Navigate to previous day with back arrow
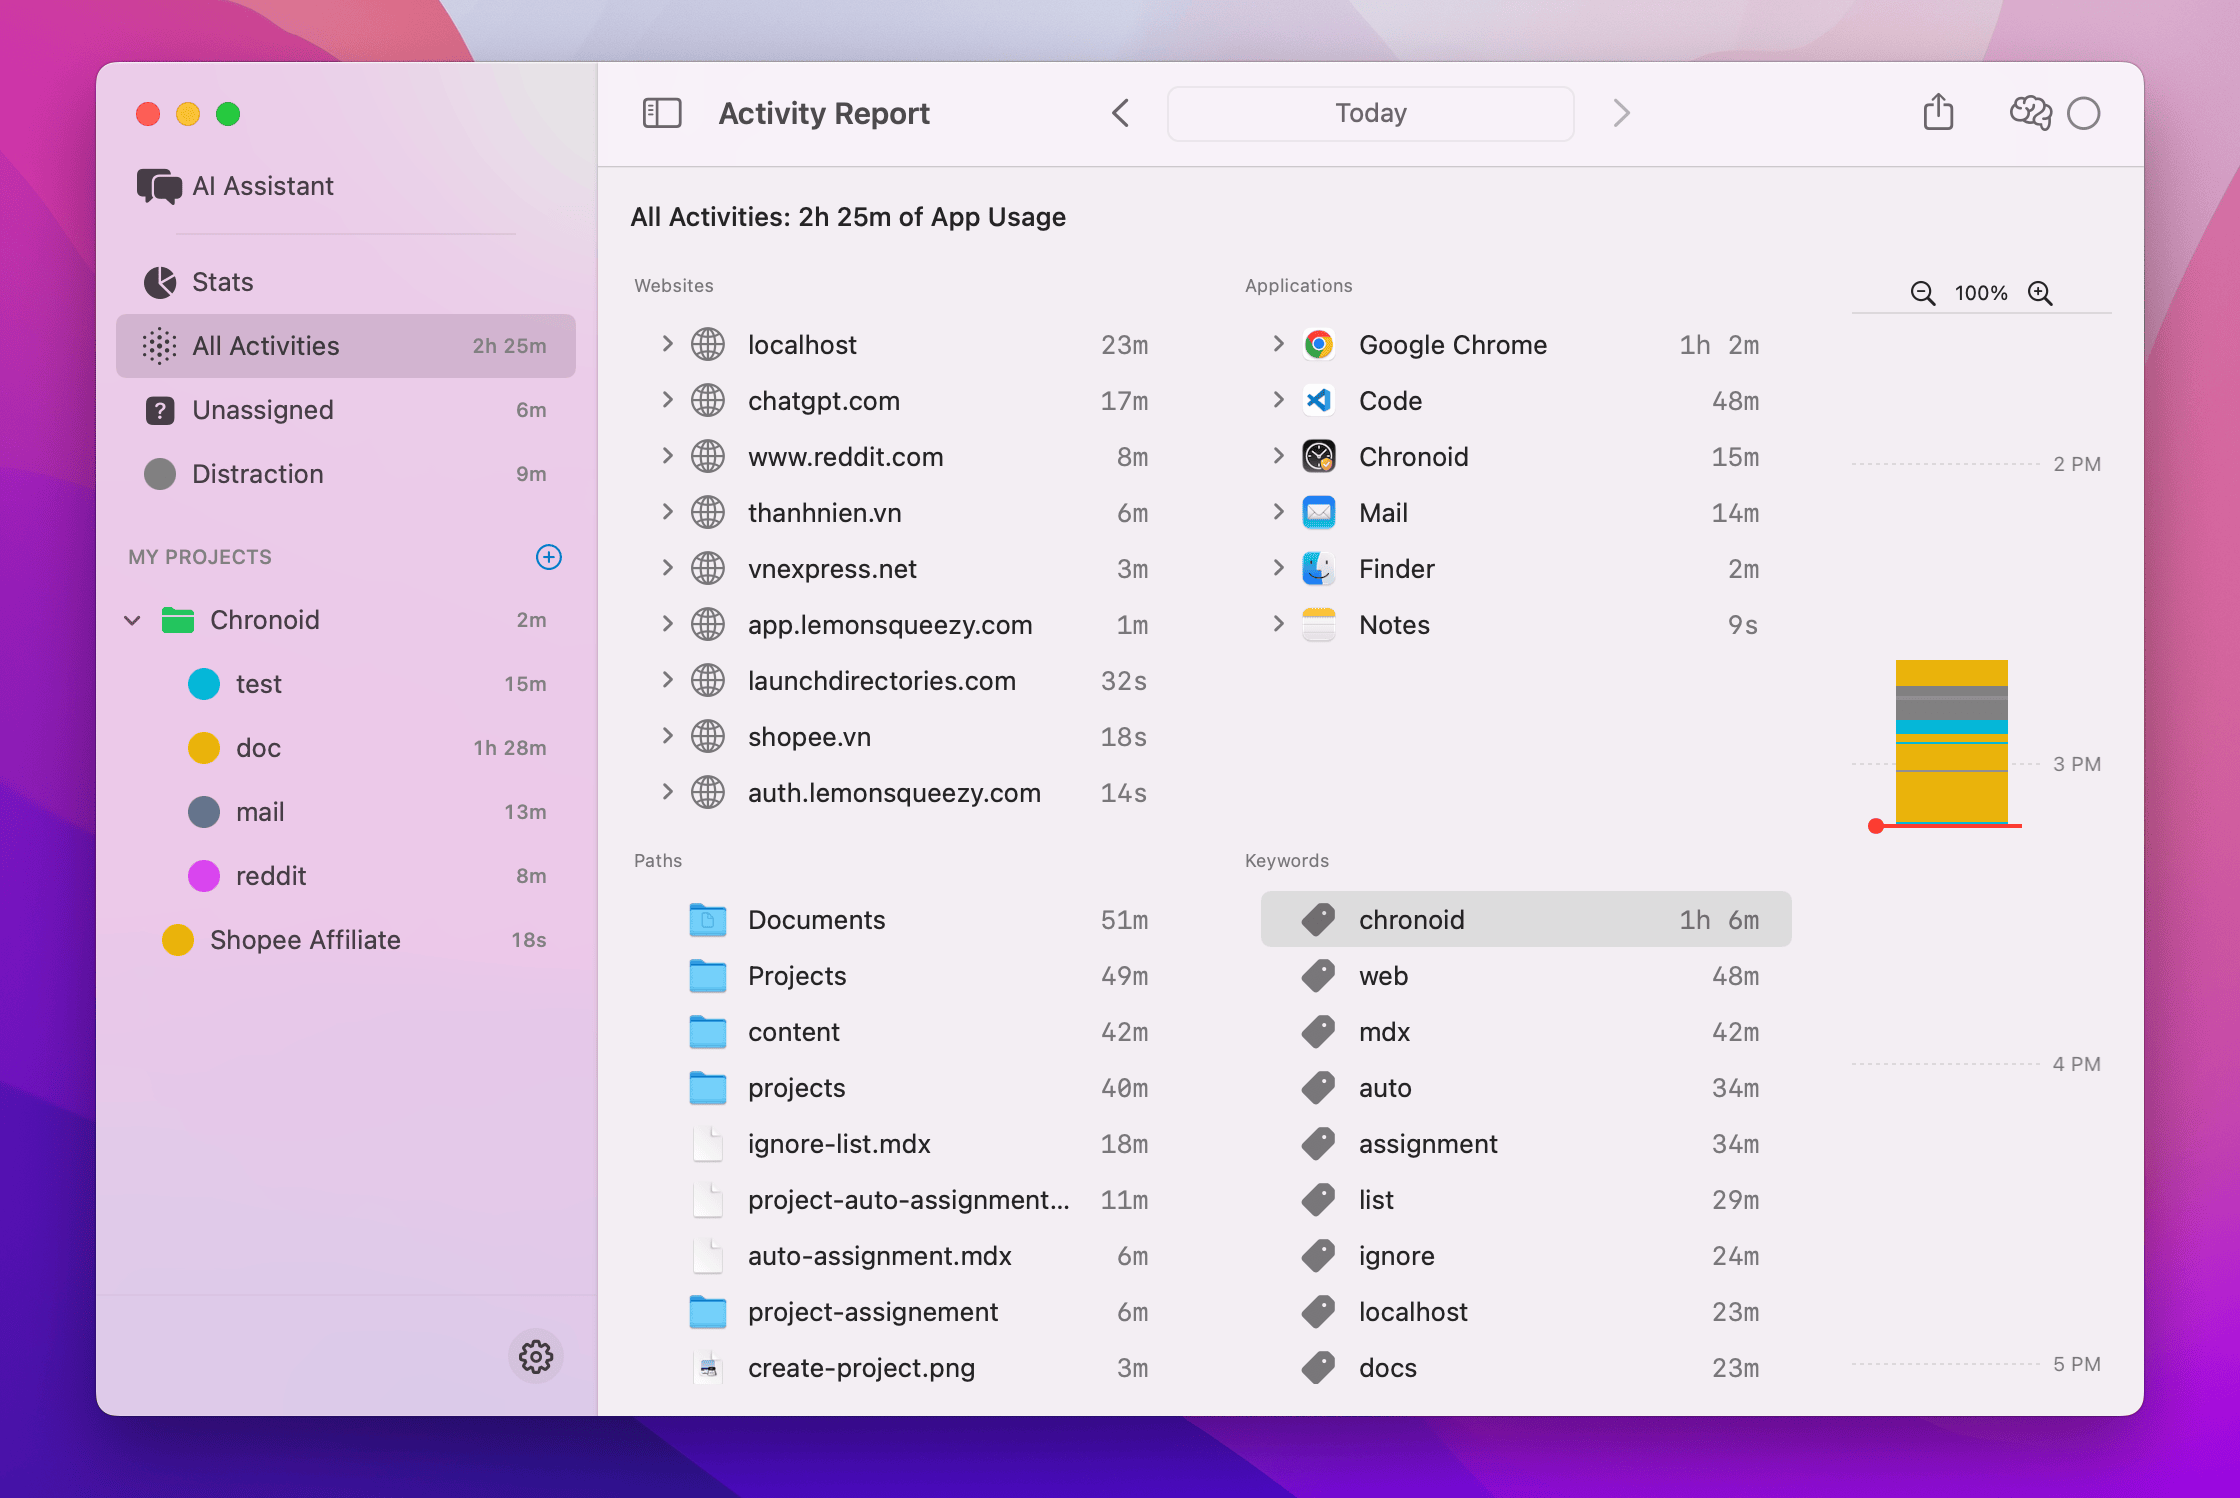 pos(1120,113)
